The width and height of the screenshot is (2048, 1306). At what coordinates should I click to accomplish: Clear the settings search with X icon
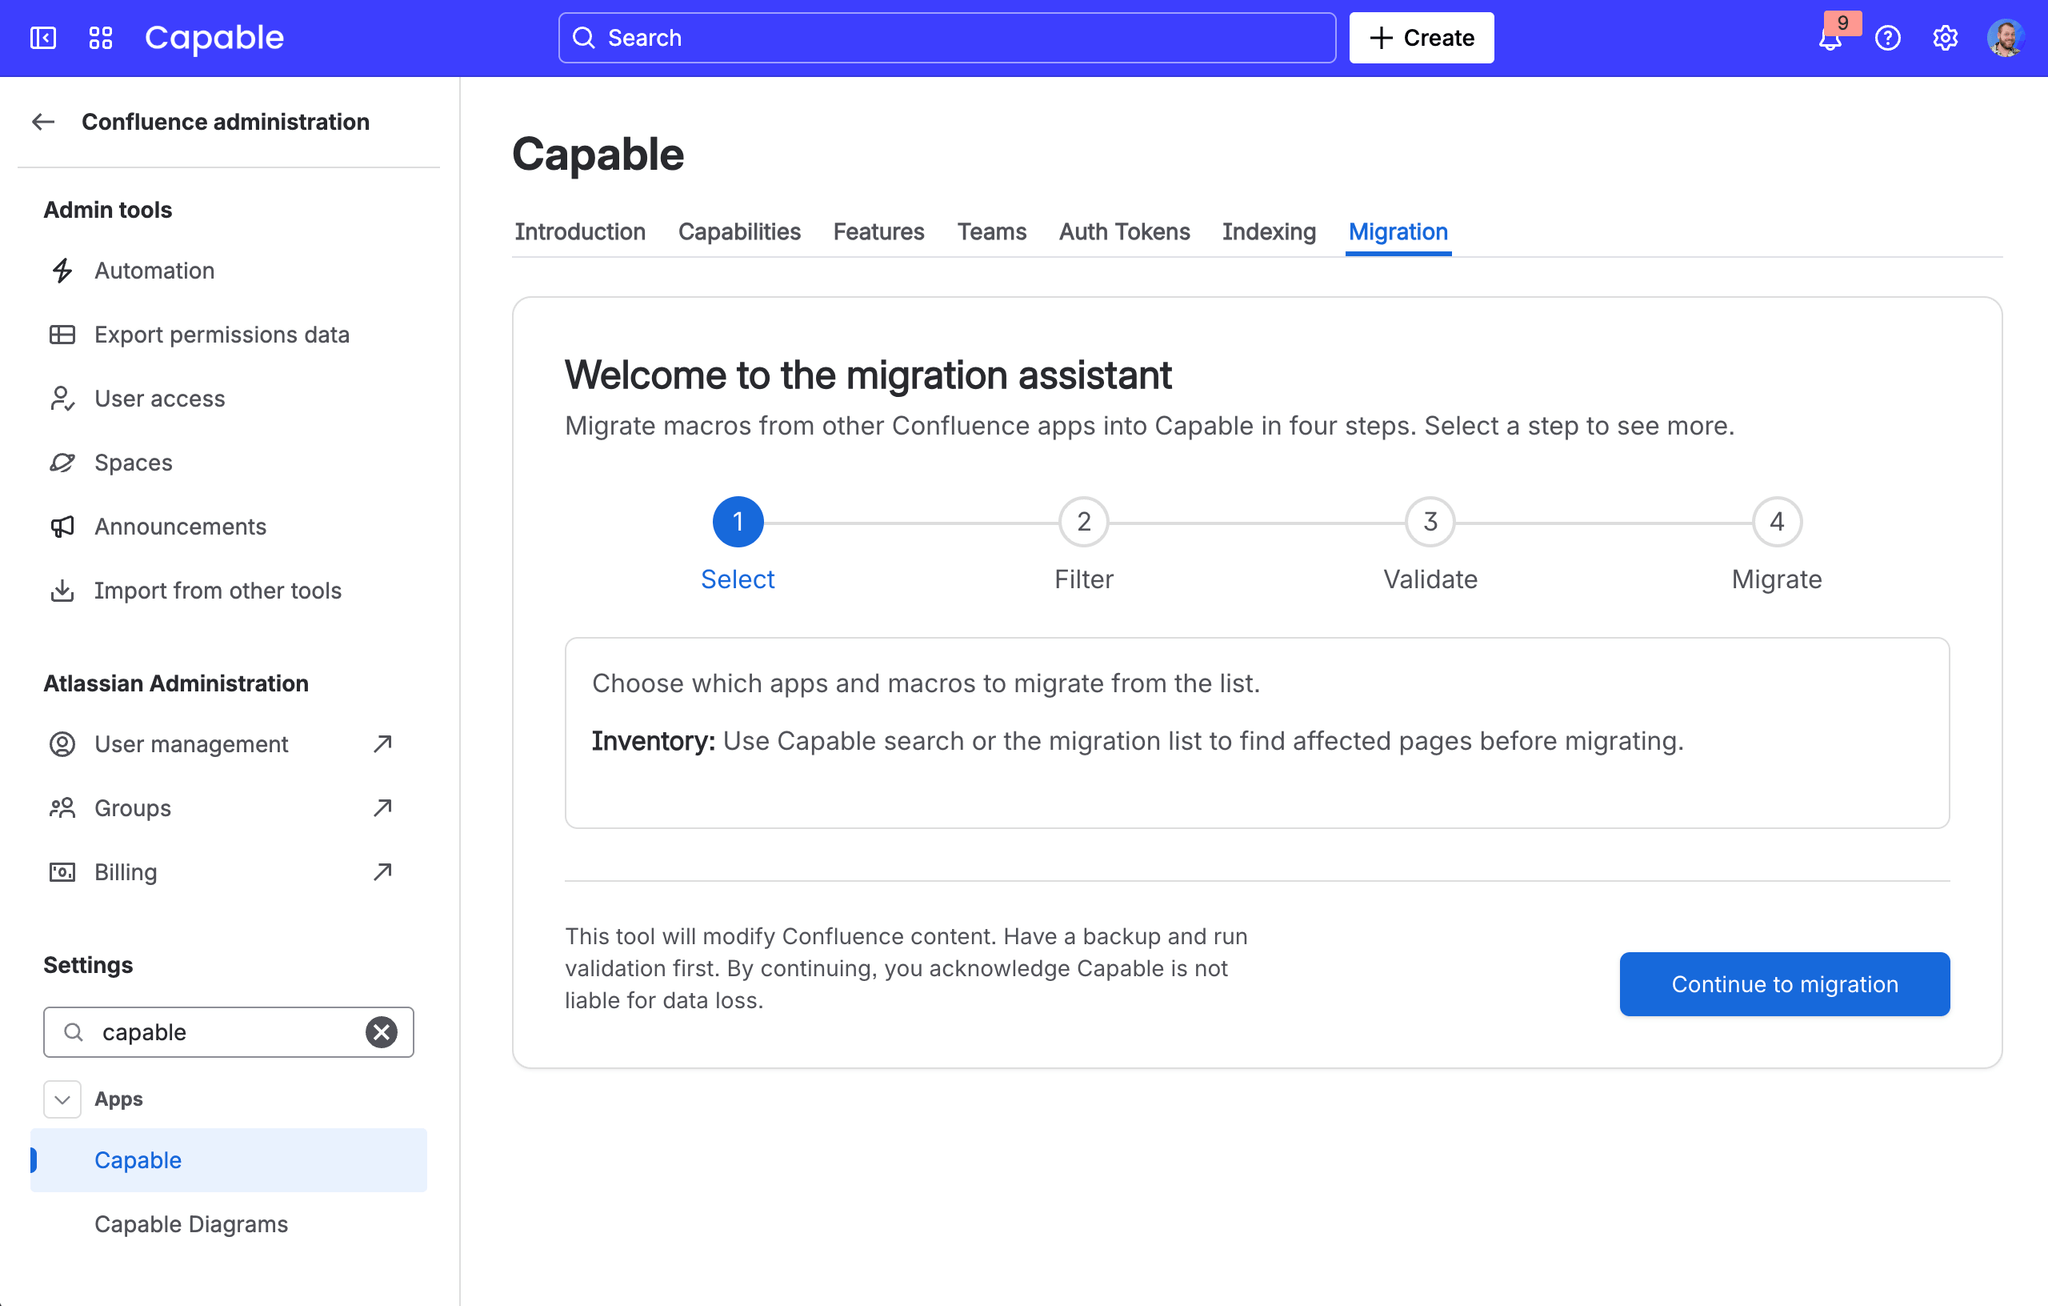point(381,1032)
